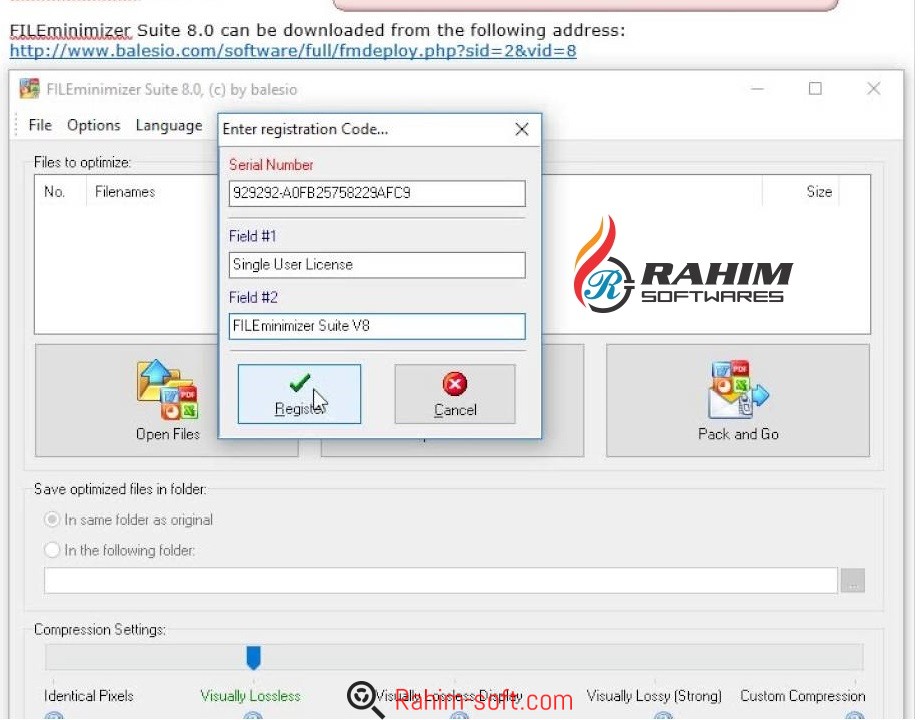Screen dimensions: 920x720
Task: Close the Enter registration Code dialog
Action: [x=522, y=129]
